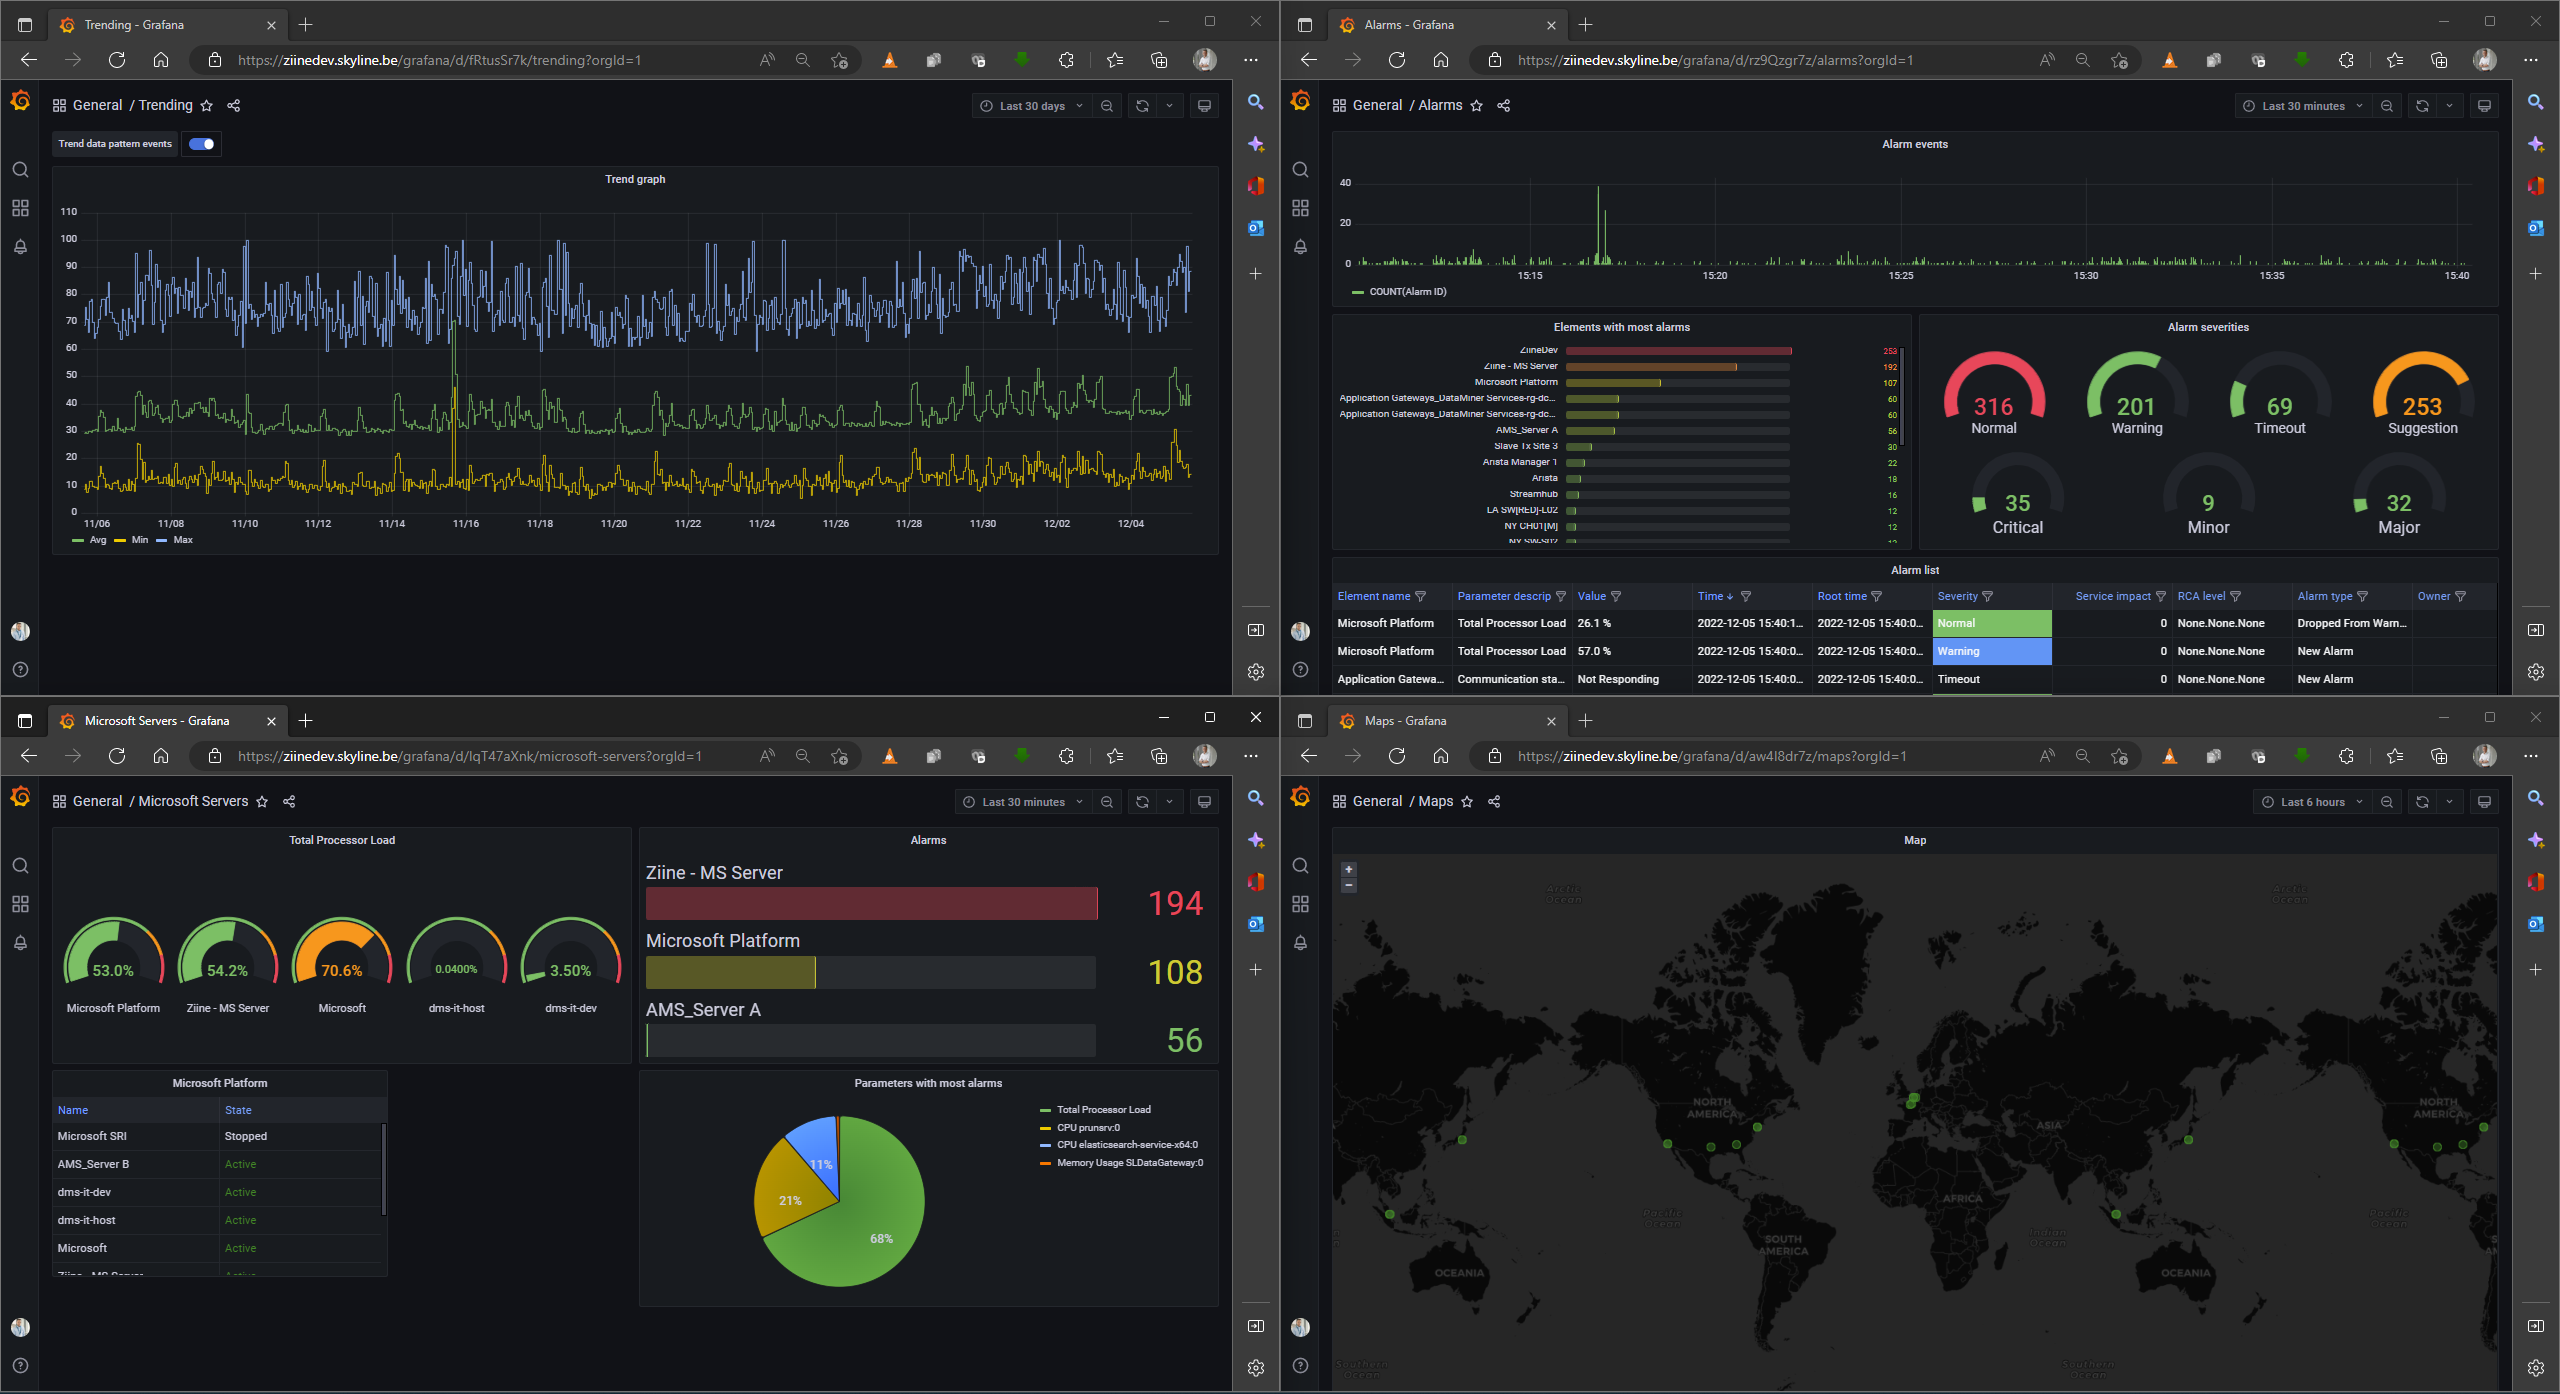
Task: Click the Normal severity cell
Action: (x=1991, y=623)
